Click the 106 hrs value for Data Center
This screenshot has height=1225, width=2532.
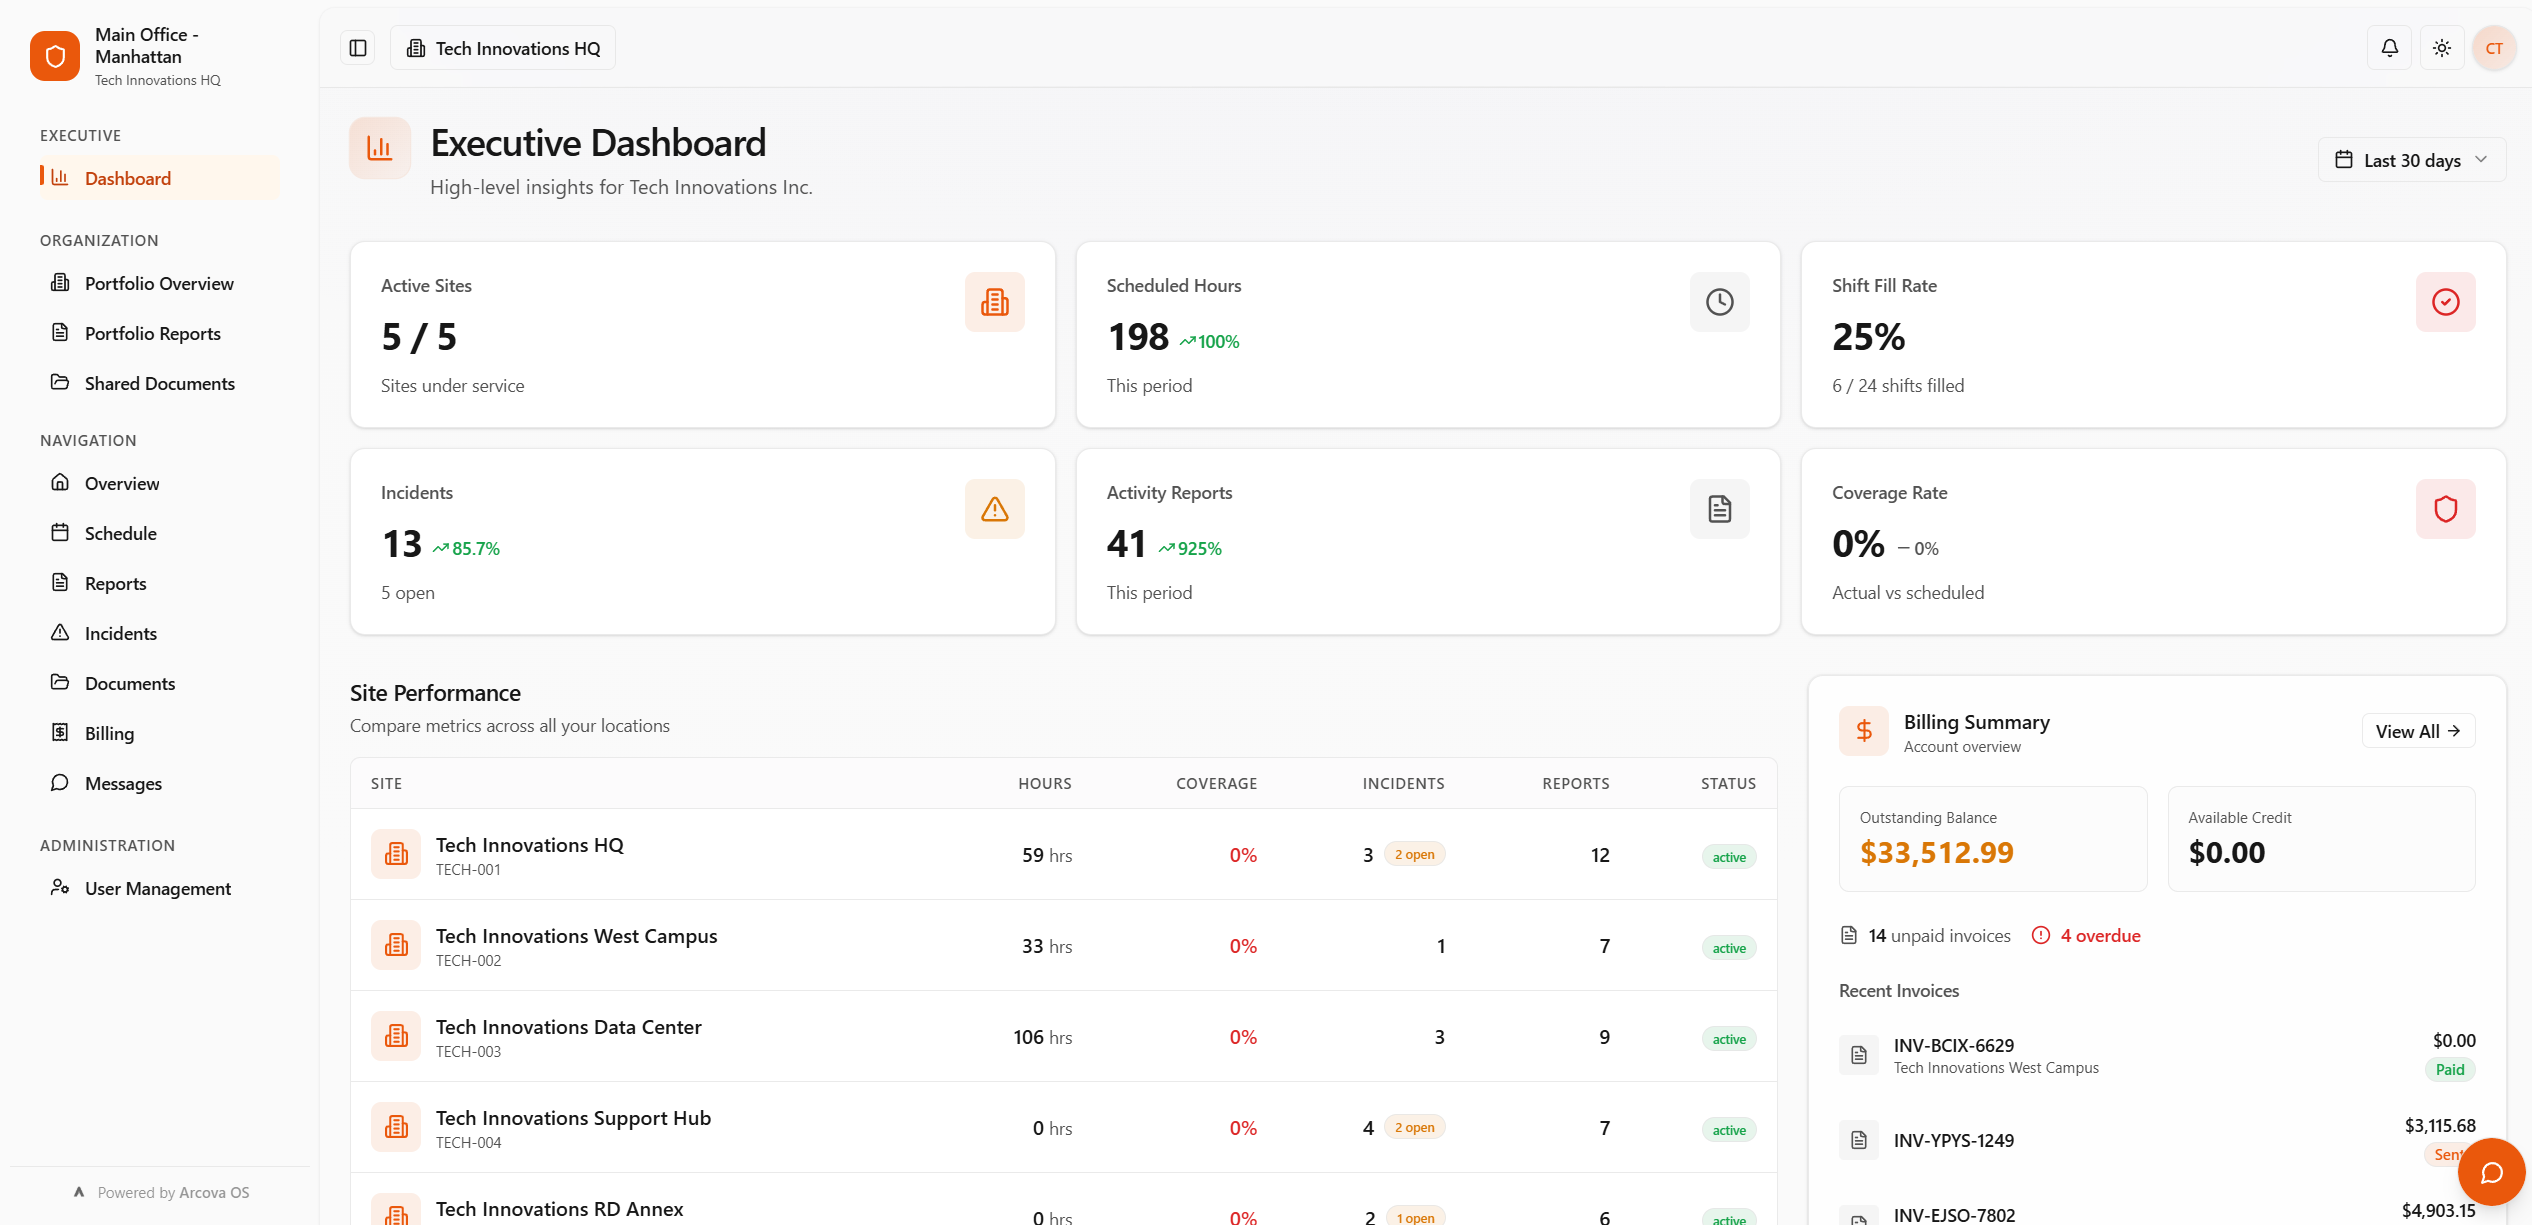coord(1042,1037)
